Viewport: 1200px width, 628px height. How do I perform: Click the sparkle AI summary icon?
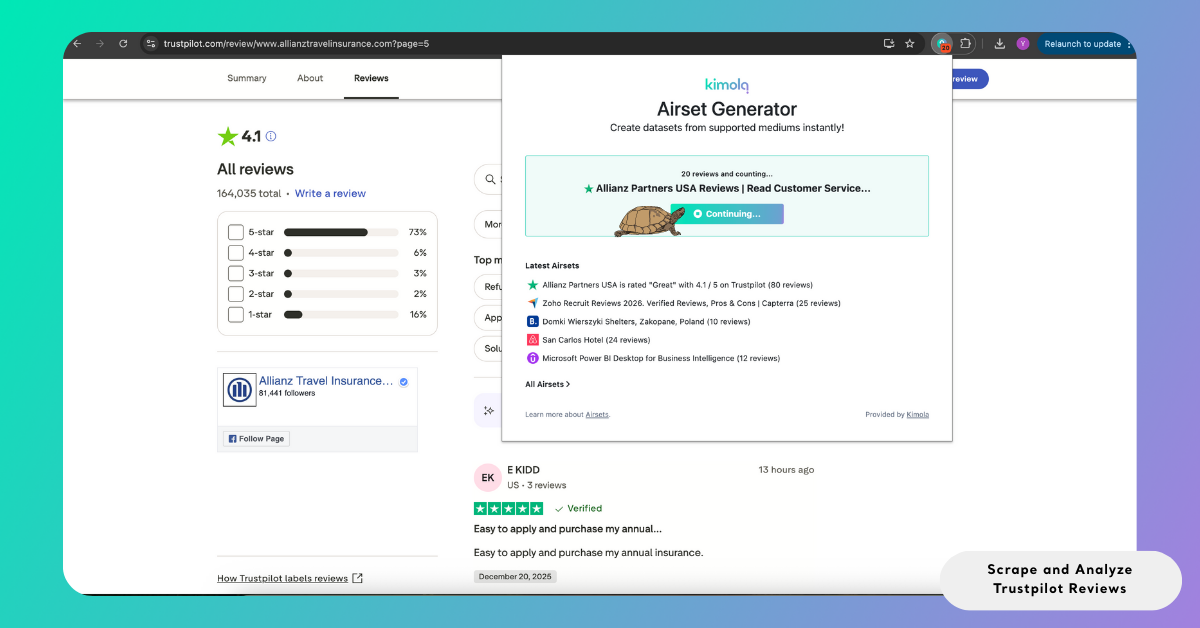(x=489, y=411)
